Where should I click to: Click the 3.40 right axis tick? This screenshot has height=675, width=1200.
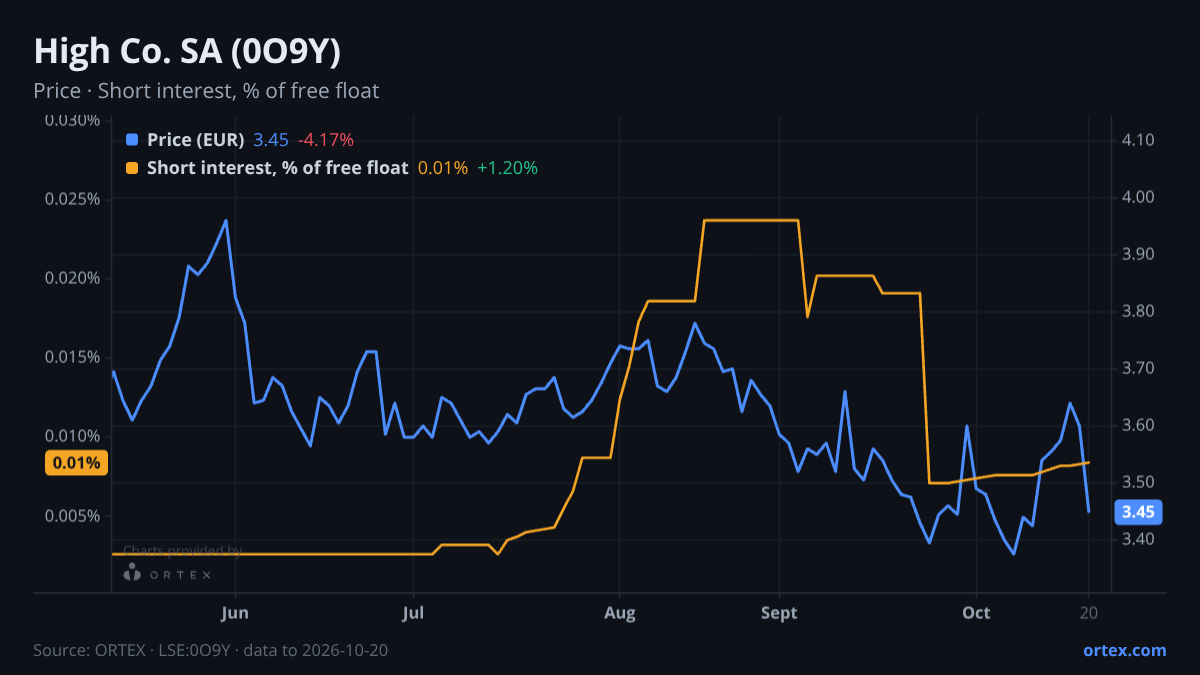click(1138, 539)
